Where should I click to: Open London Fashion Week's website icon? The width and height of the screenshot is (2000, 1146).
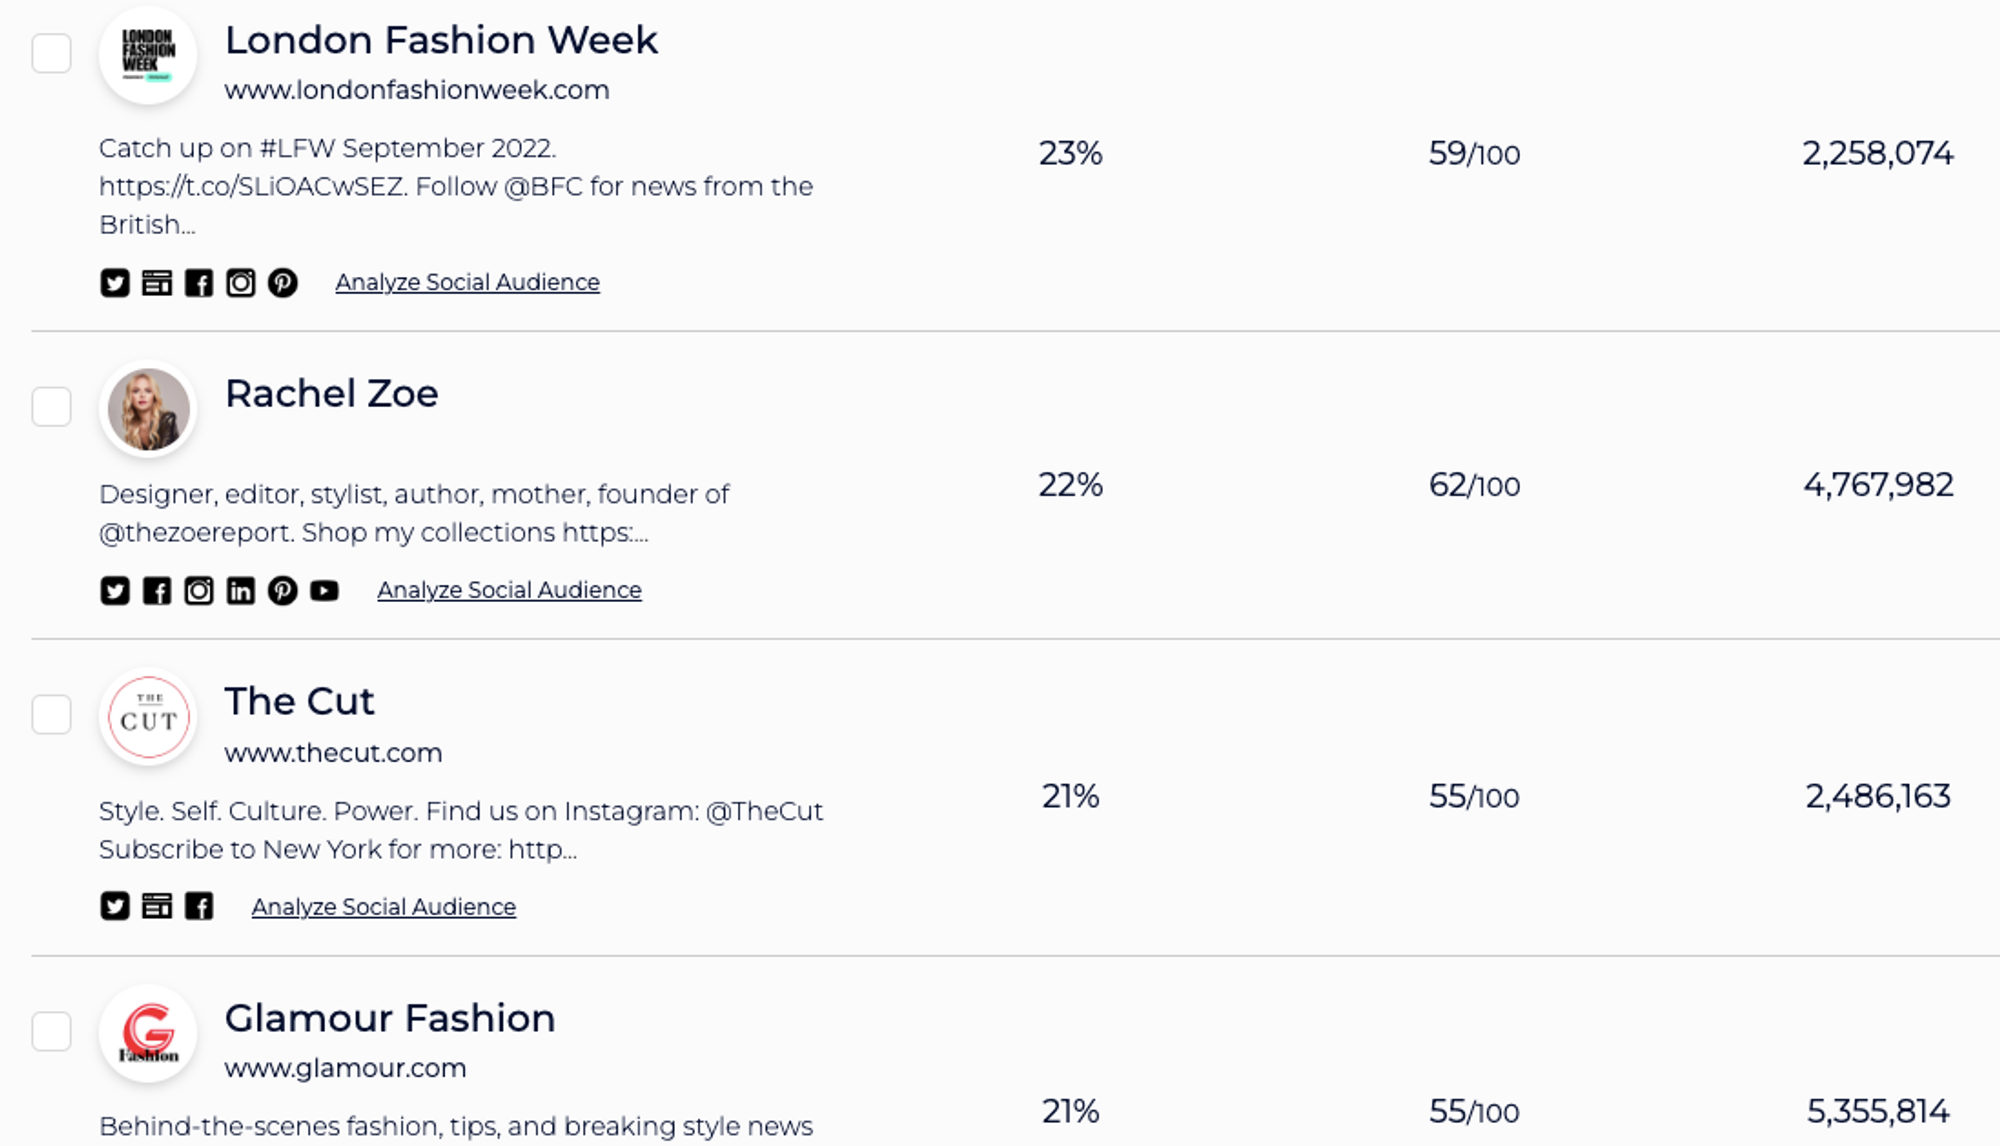(157, 283)
